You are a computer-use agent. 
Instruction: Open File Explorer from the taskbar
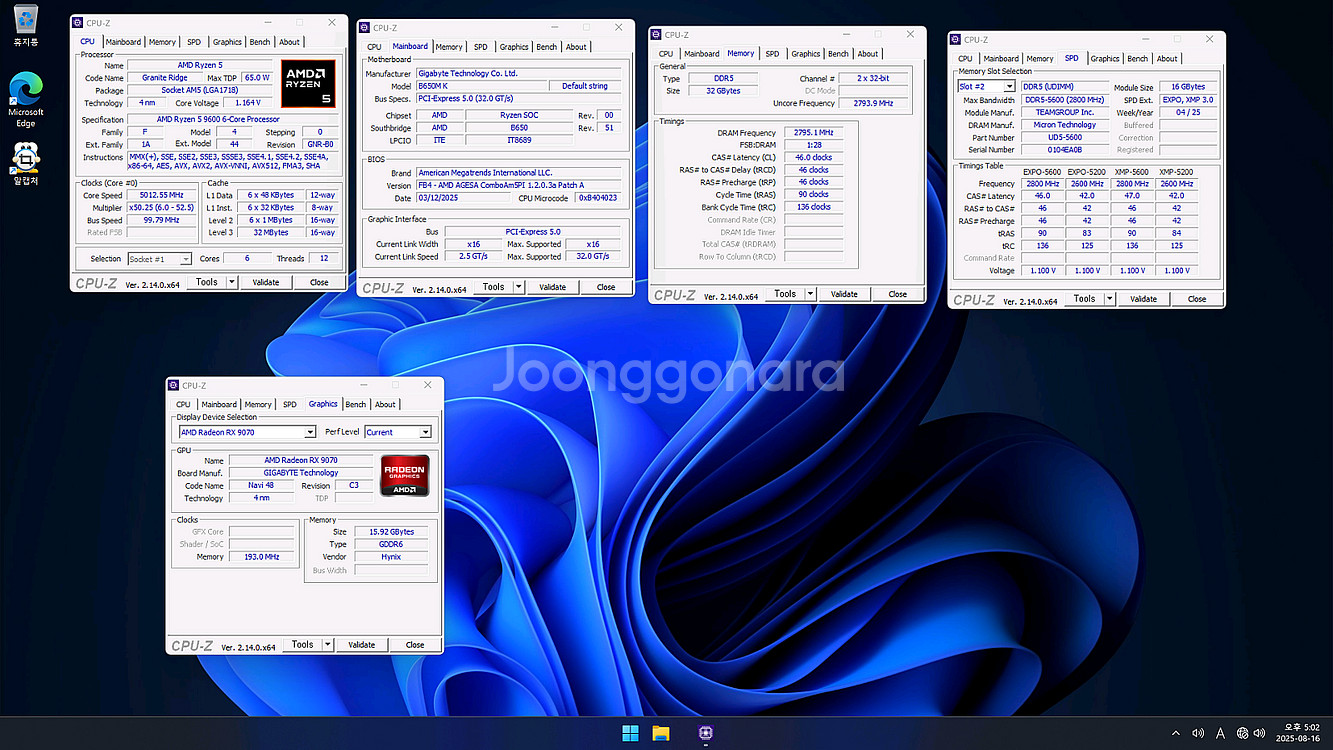[x=661, y=734]
